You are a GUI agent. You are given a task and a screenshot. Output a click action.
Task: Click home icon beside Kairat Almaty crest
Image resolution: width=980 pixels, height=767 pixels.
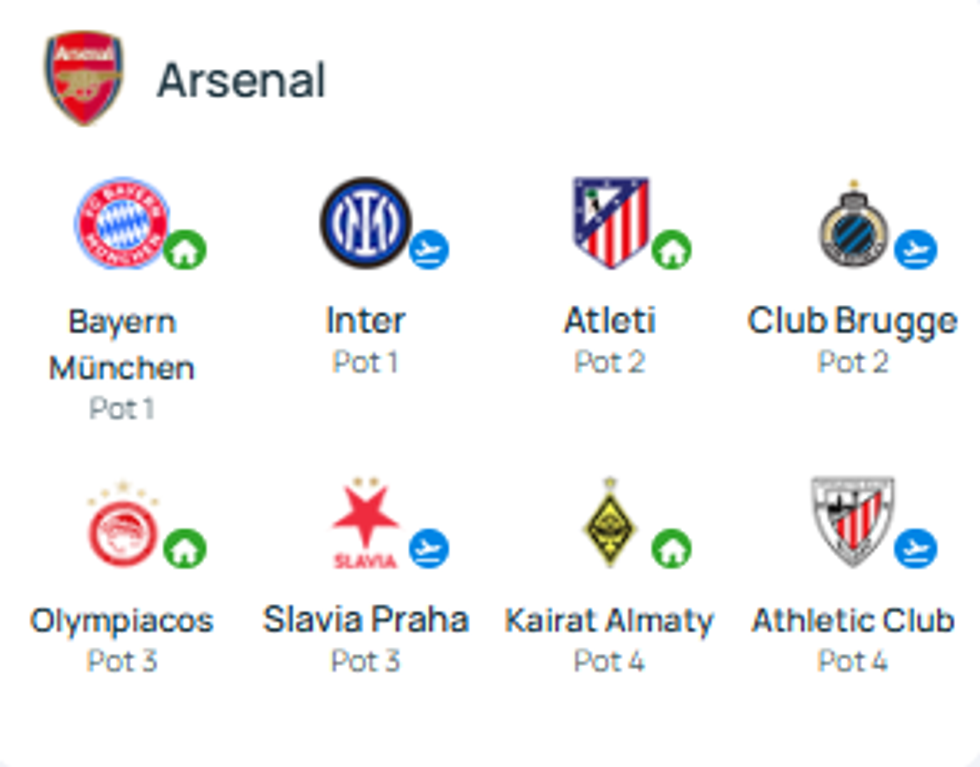(672, 548)
